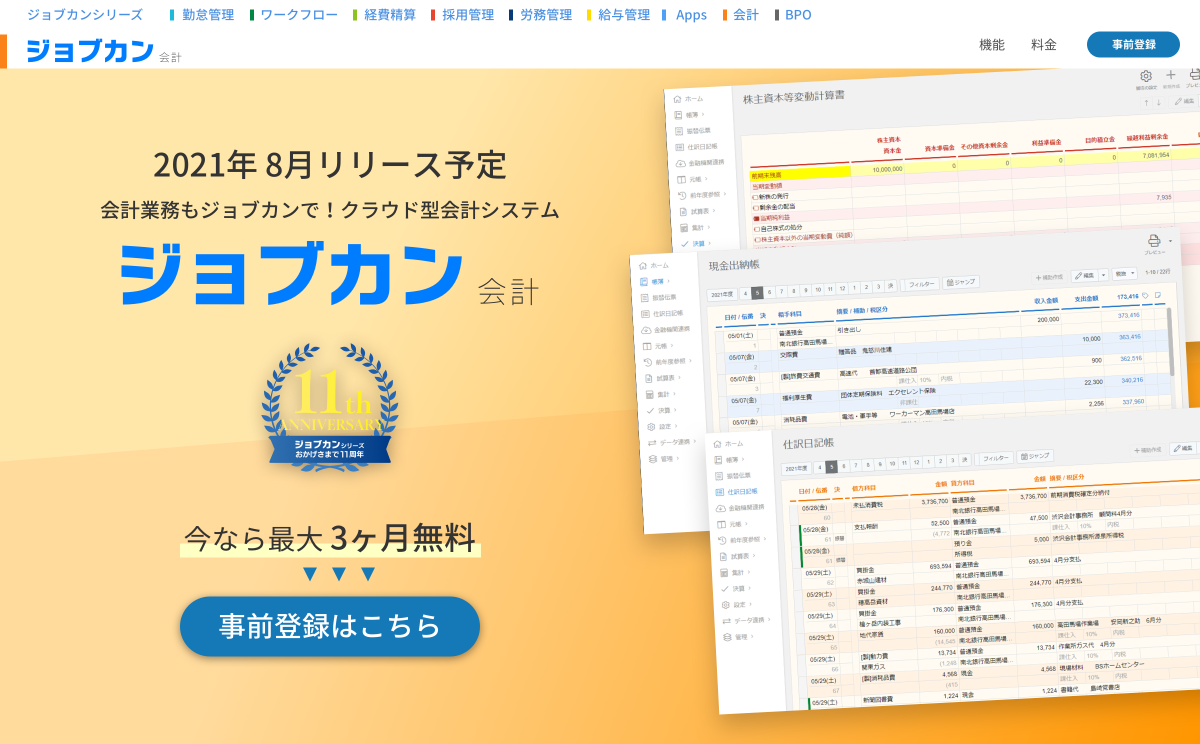1200x744 pixels.
Task: Click ホーム house icon in 現金出納帳 sidebar
Action: [642, 266]
